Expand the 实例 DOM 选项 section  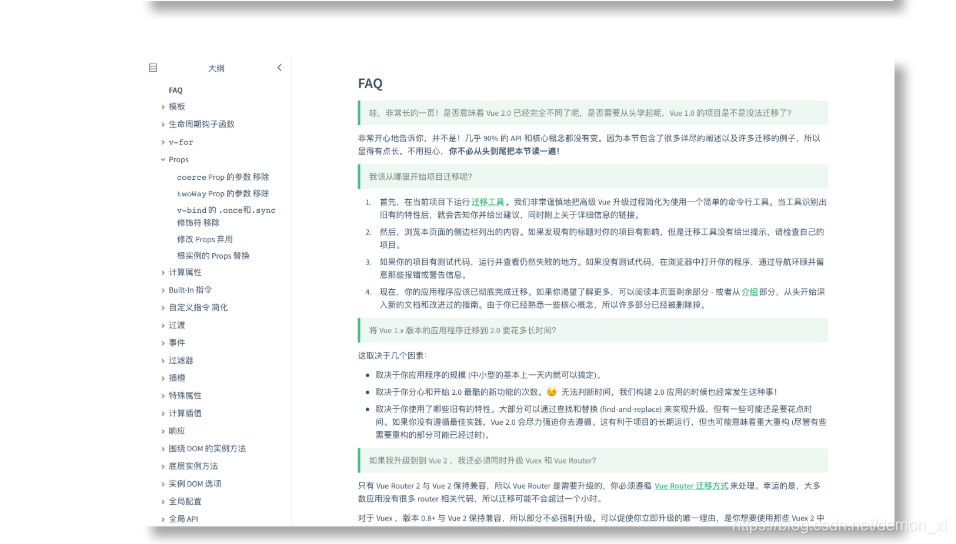point(163,484)
